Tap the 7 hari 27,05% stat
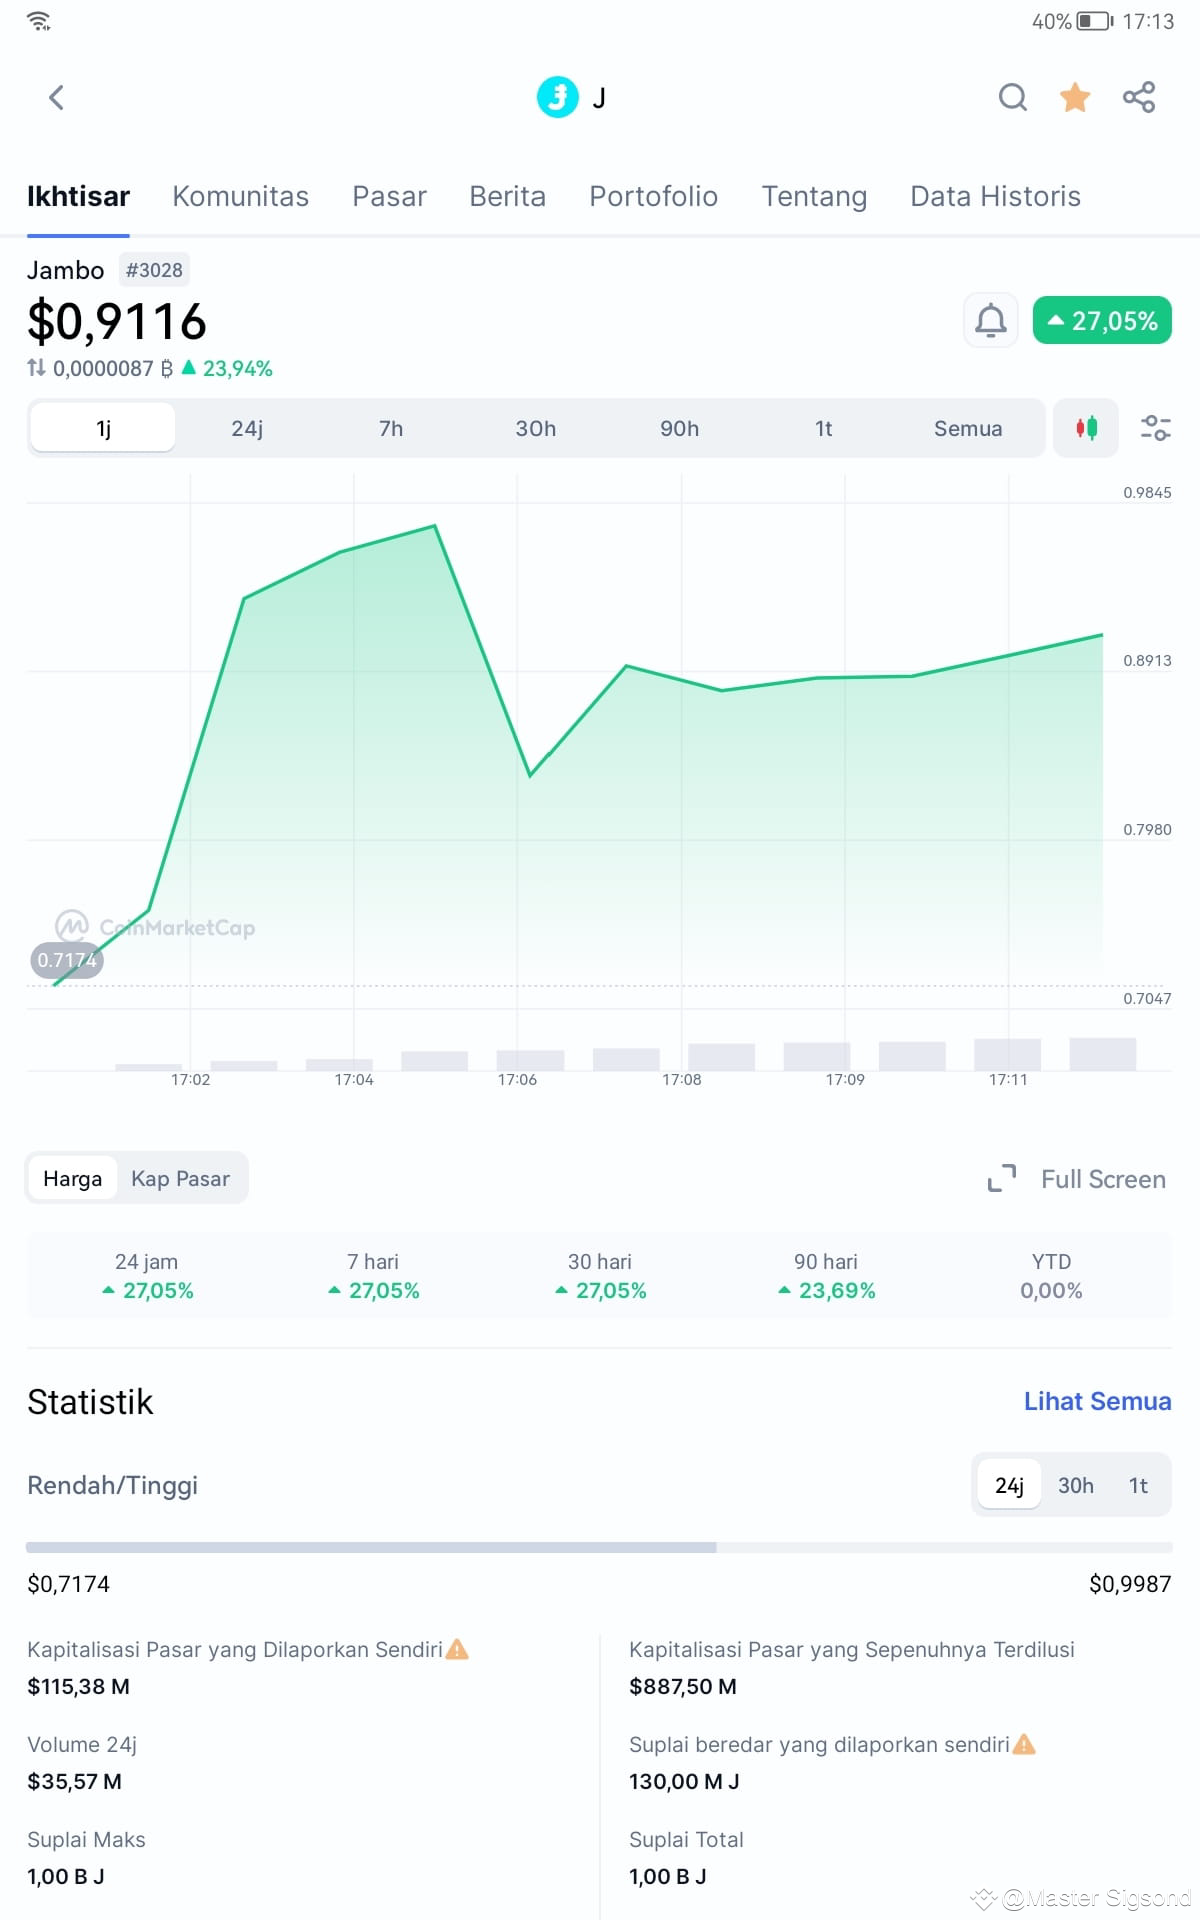The width and height of the screenshot is (1200, 1920). pos(373,1276)
